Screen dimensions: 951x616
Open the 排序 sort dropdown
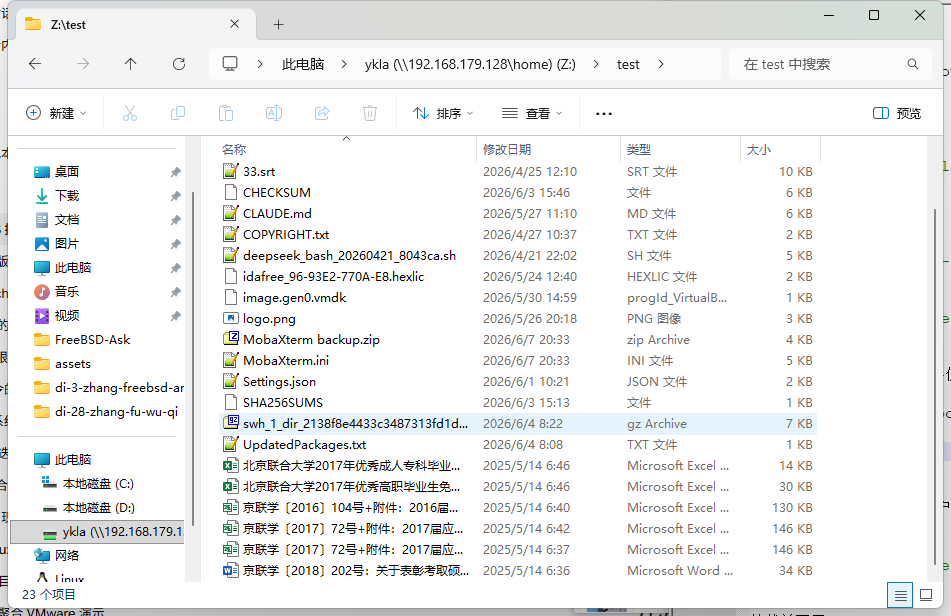pyautogui.click(x=443, y=113)
